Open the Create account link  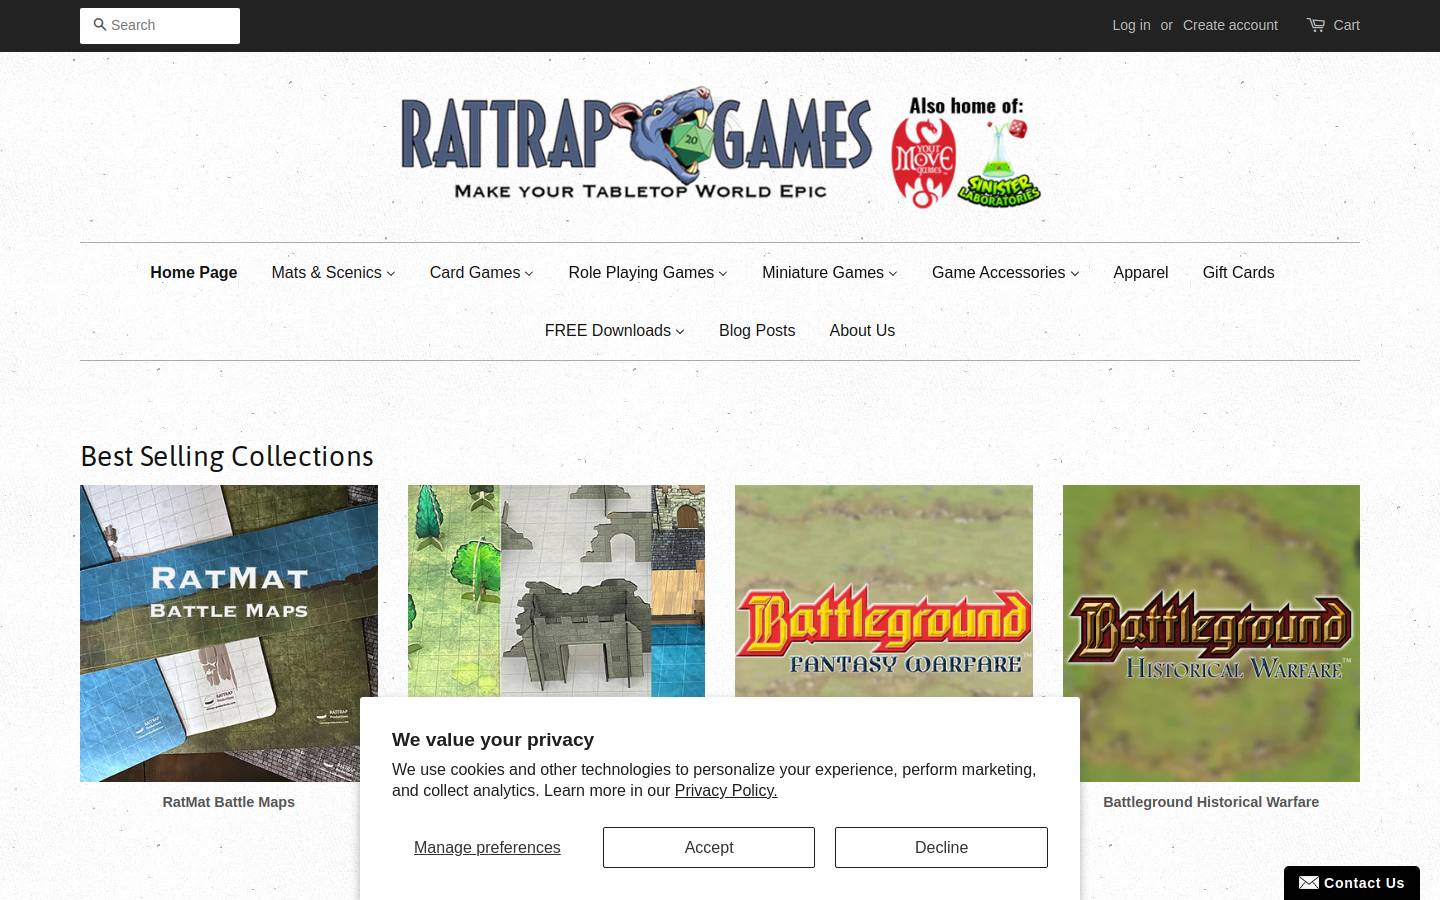[1230, 25]
